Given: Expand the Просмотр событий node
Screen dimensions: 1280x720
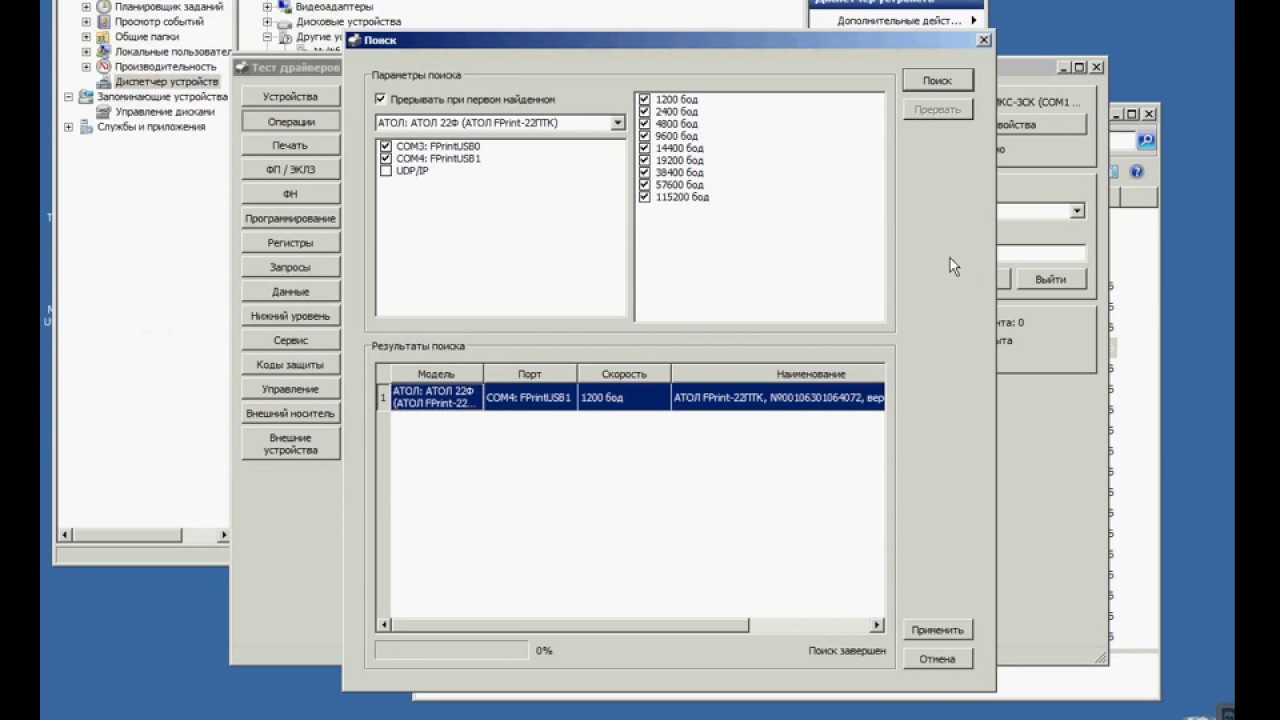Looking at the screenshot, I should (86, 21).
